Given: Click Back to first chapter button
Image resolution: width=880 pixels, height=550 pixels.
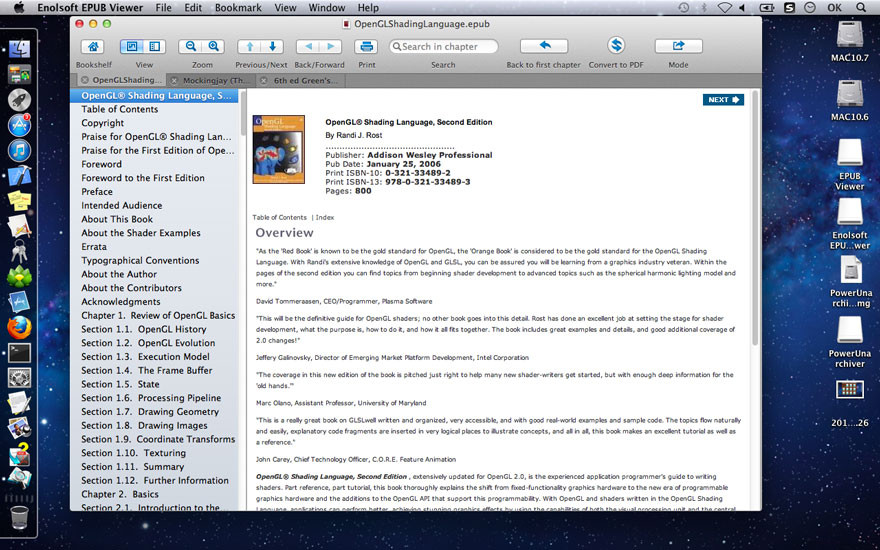Looking at the screenshot, I should pos(544,46).
